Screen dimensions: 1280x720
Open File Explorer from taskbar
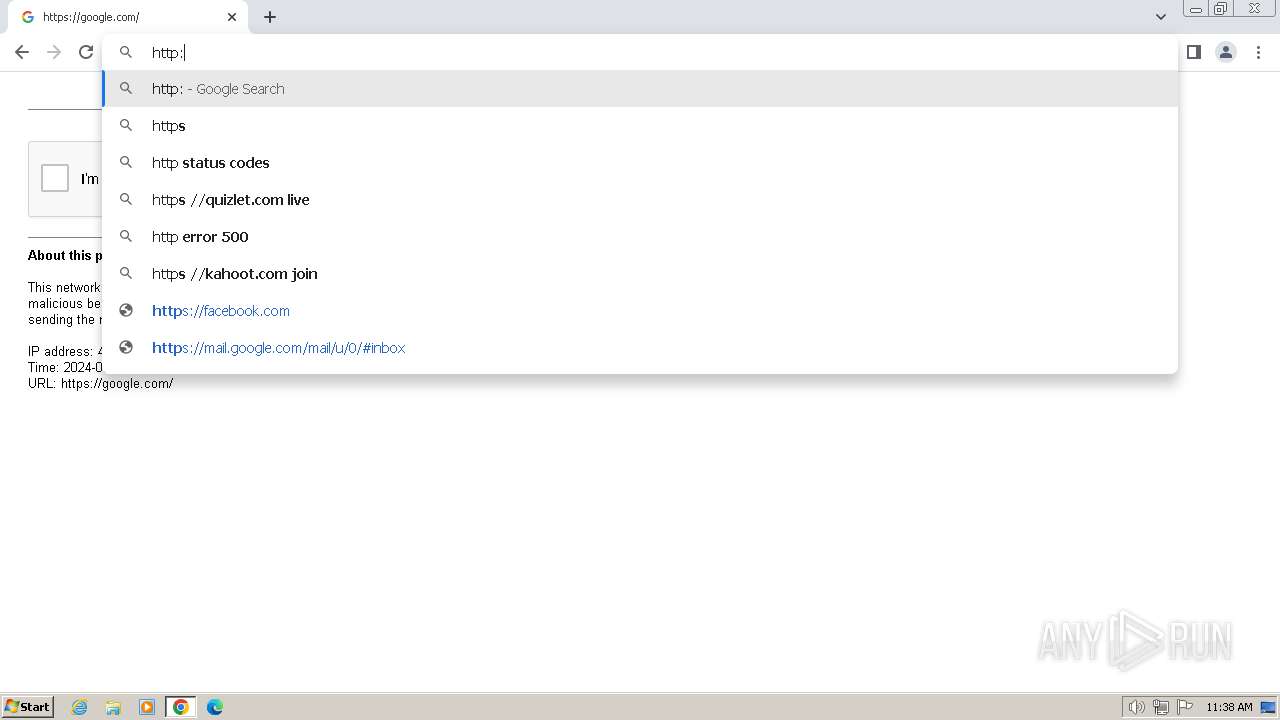[113, 707]
